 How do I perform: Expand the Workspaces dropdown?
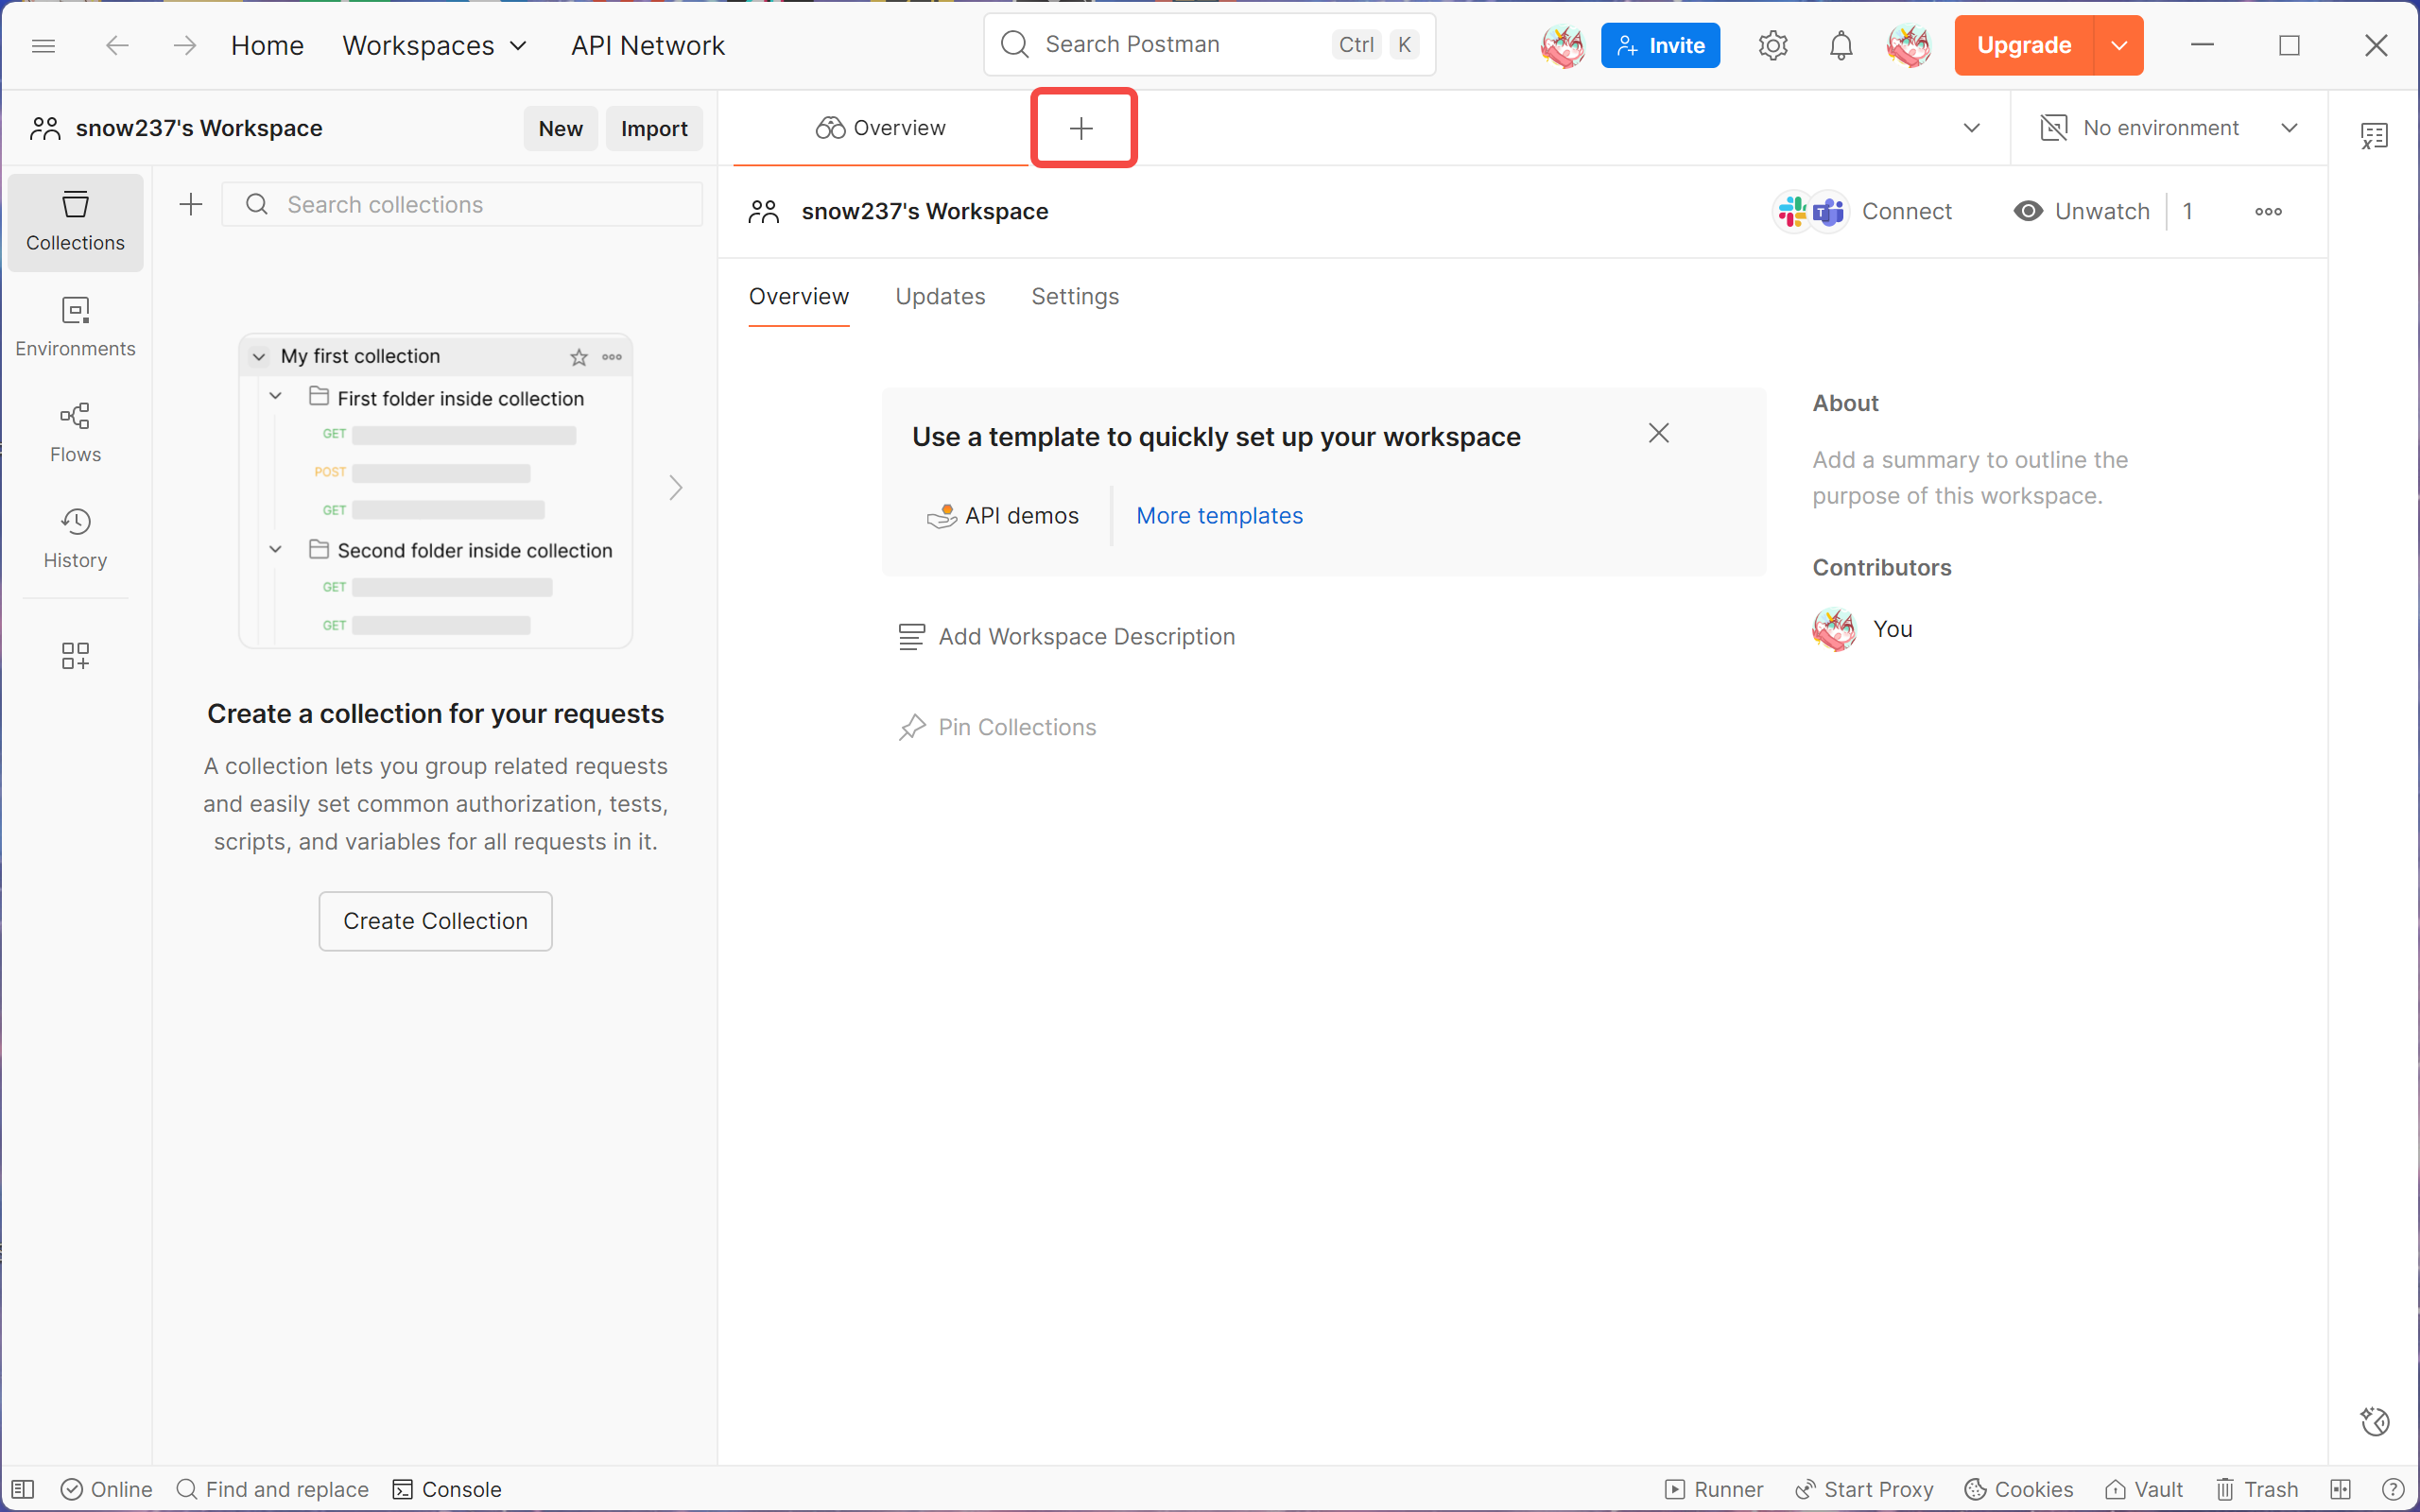pos(434,45)
